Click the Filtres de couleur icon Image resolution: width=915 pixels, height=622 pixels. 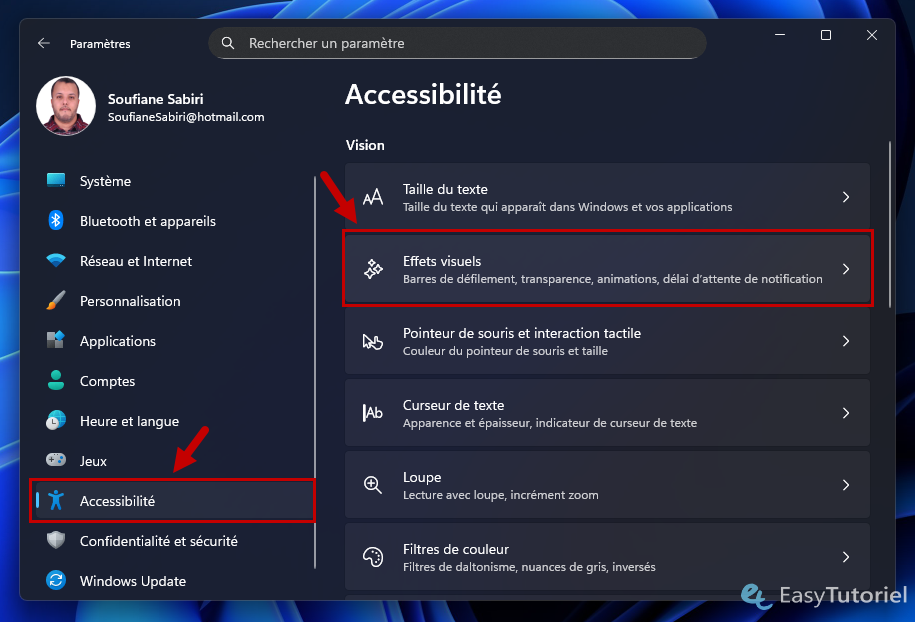click(373, 556)
